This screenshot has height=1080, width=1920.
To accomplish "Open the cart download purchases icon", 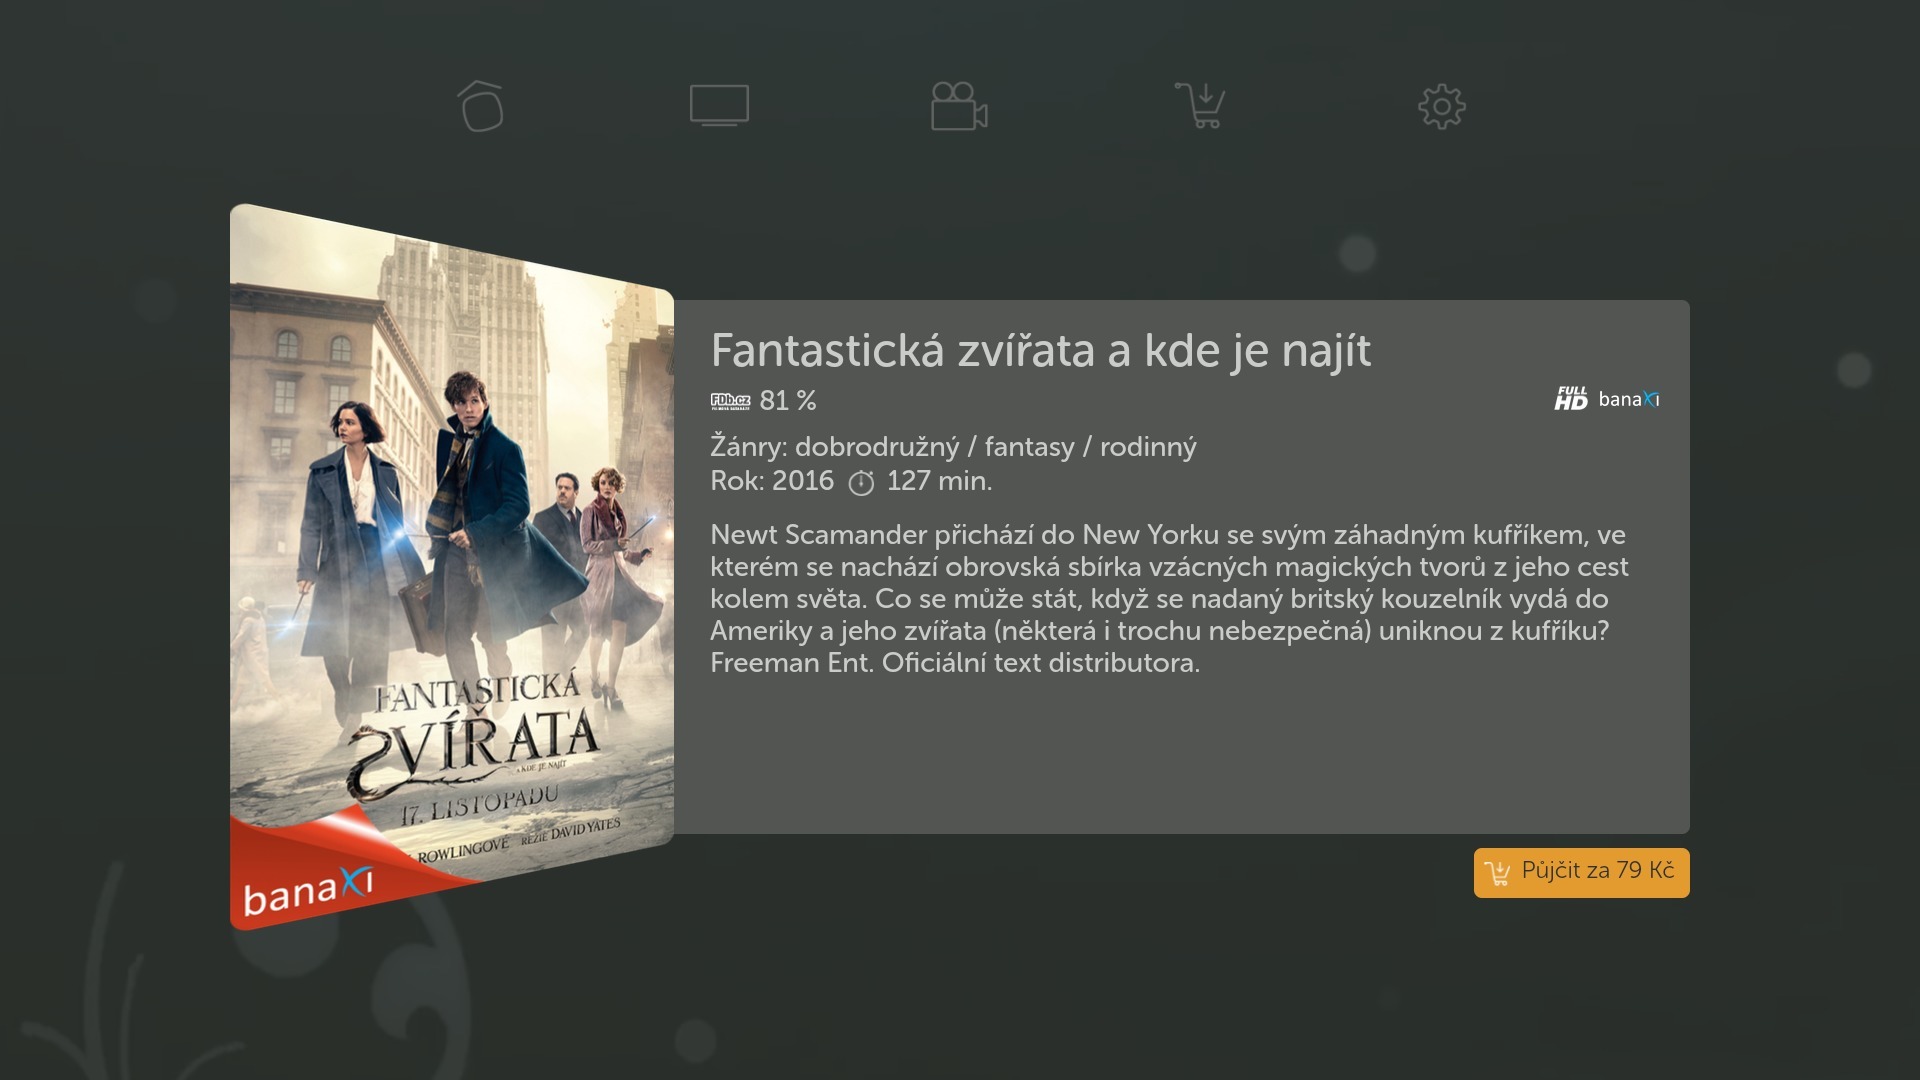I will (1200, 105).
